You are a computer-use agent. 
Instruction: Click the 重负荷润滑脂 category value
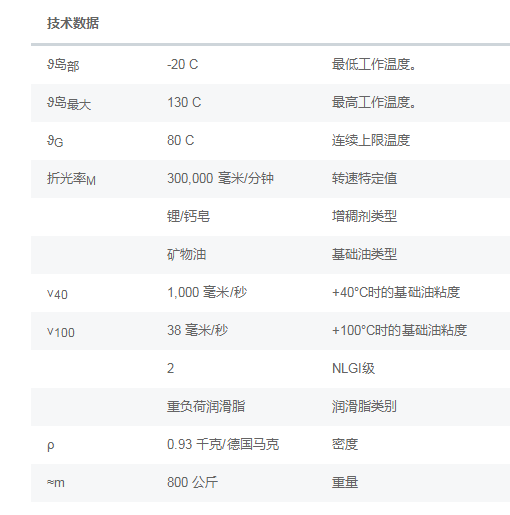tap(206, 406)
